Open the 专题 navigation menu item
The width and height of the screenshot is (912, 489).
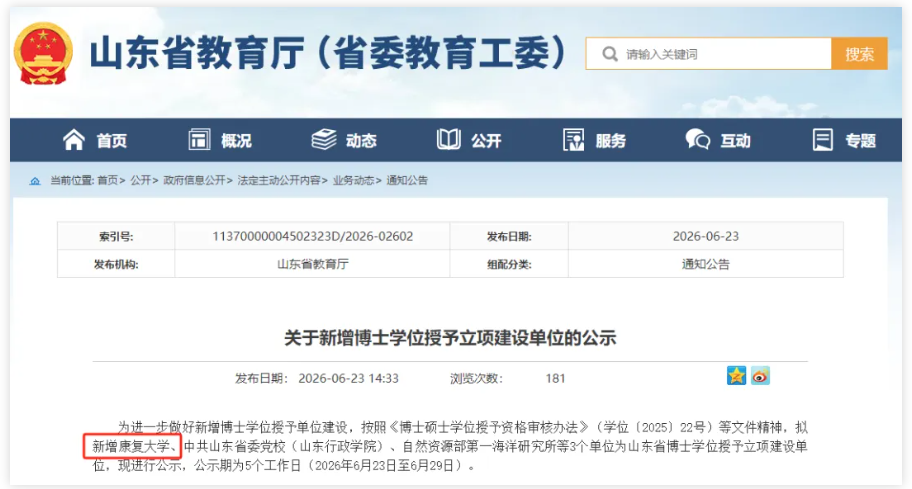click(x=860, y=141)
